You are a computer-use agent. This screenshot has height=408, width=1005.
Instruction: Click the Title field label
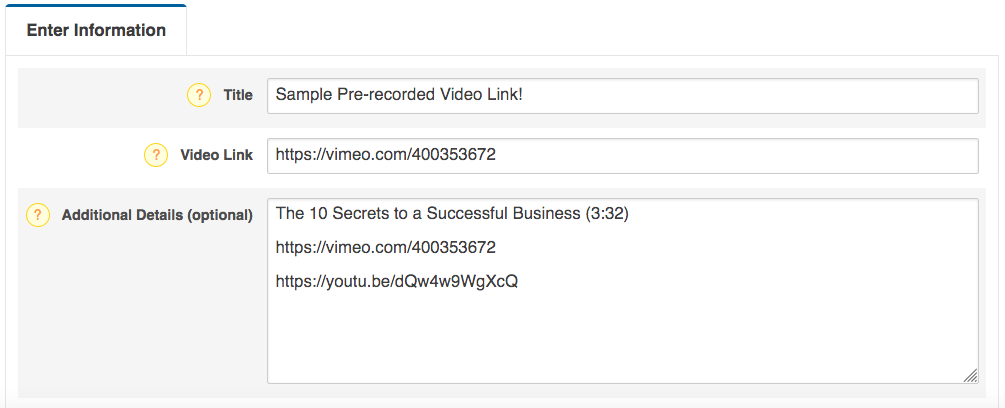(238, 95)
